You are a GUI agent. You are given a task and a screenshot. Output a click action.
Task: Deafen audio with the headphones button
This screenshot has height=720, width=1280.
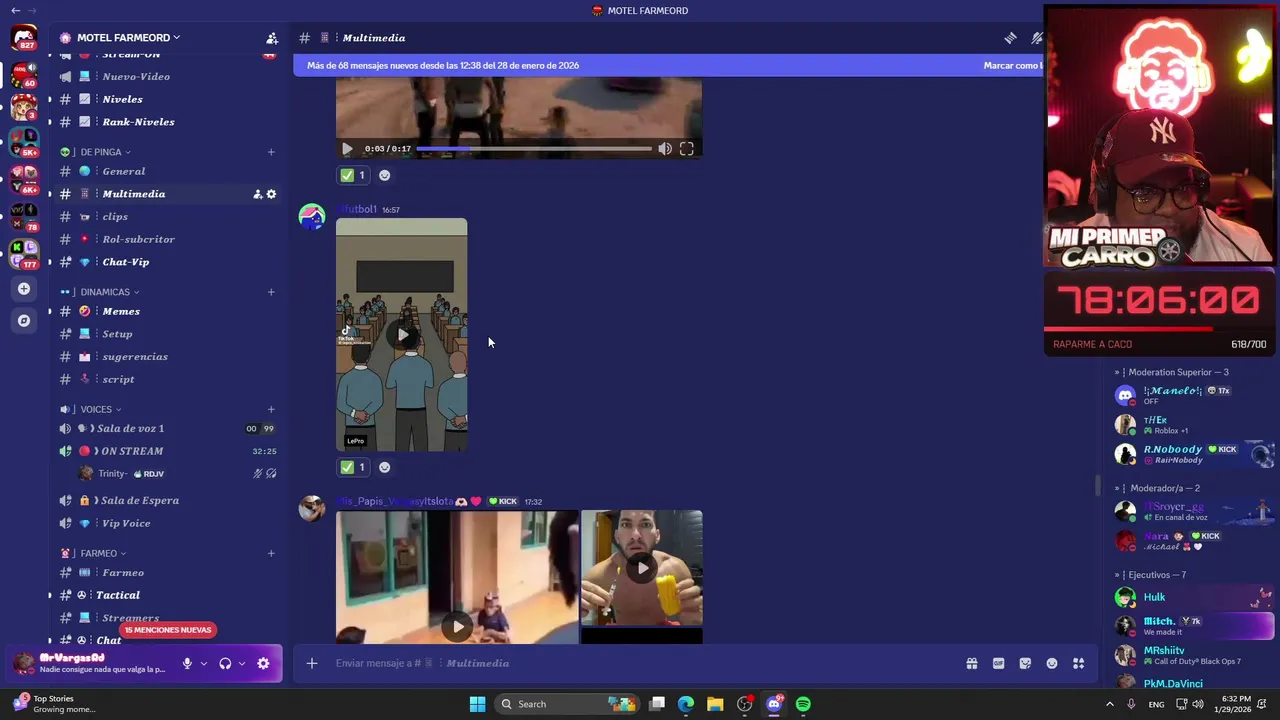click(x=225, y=663)
